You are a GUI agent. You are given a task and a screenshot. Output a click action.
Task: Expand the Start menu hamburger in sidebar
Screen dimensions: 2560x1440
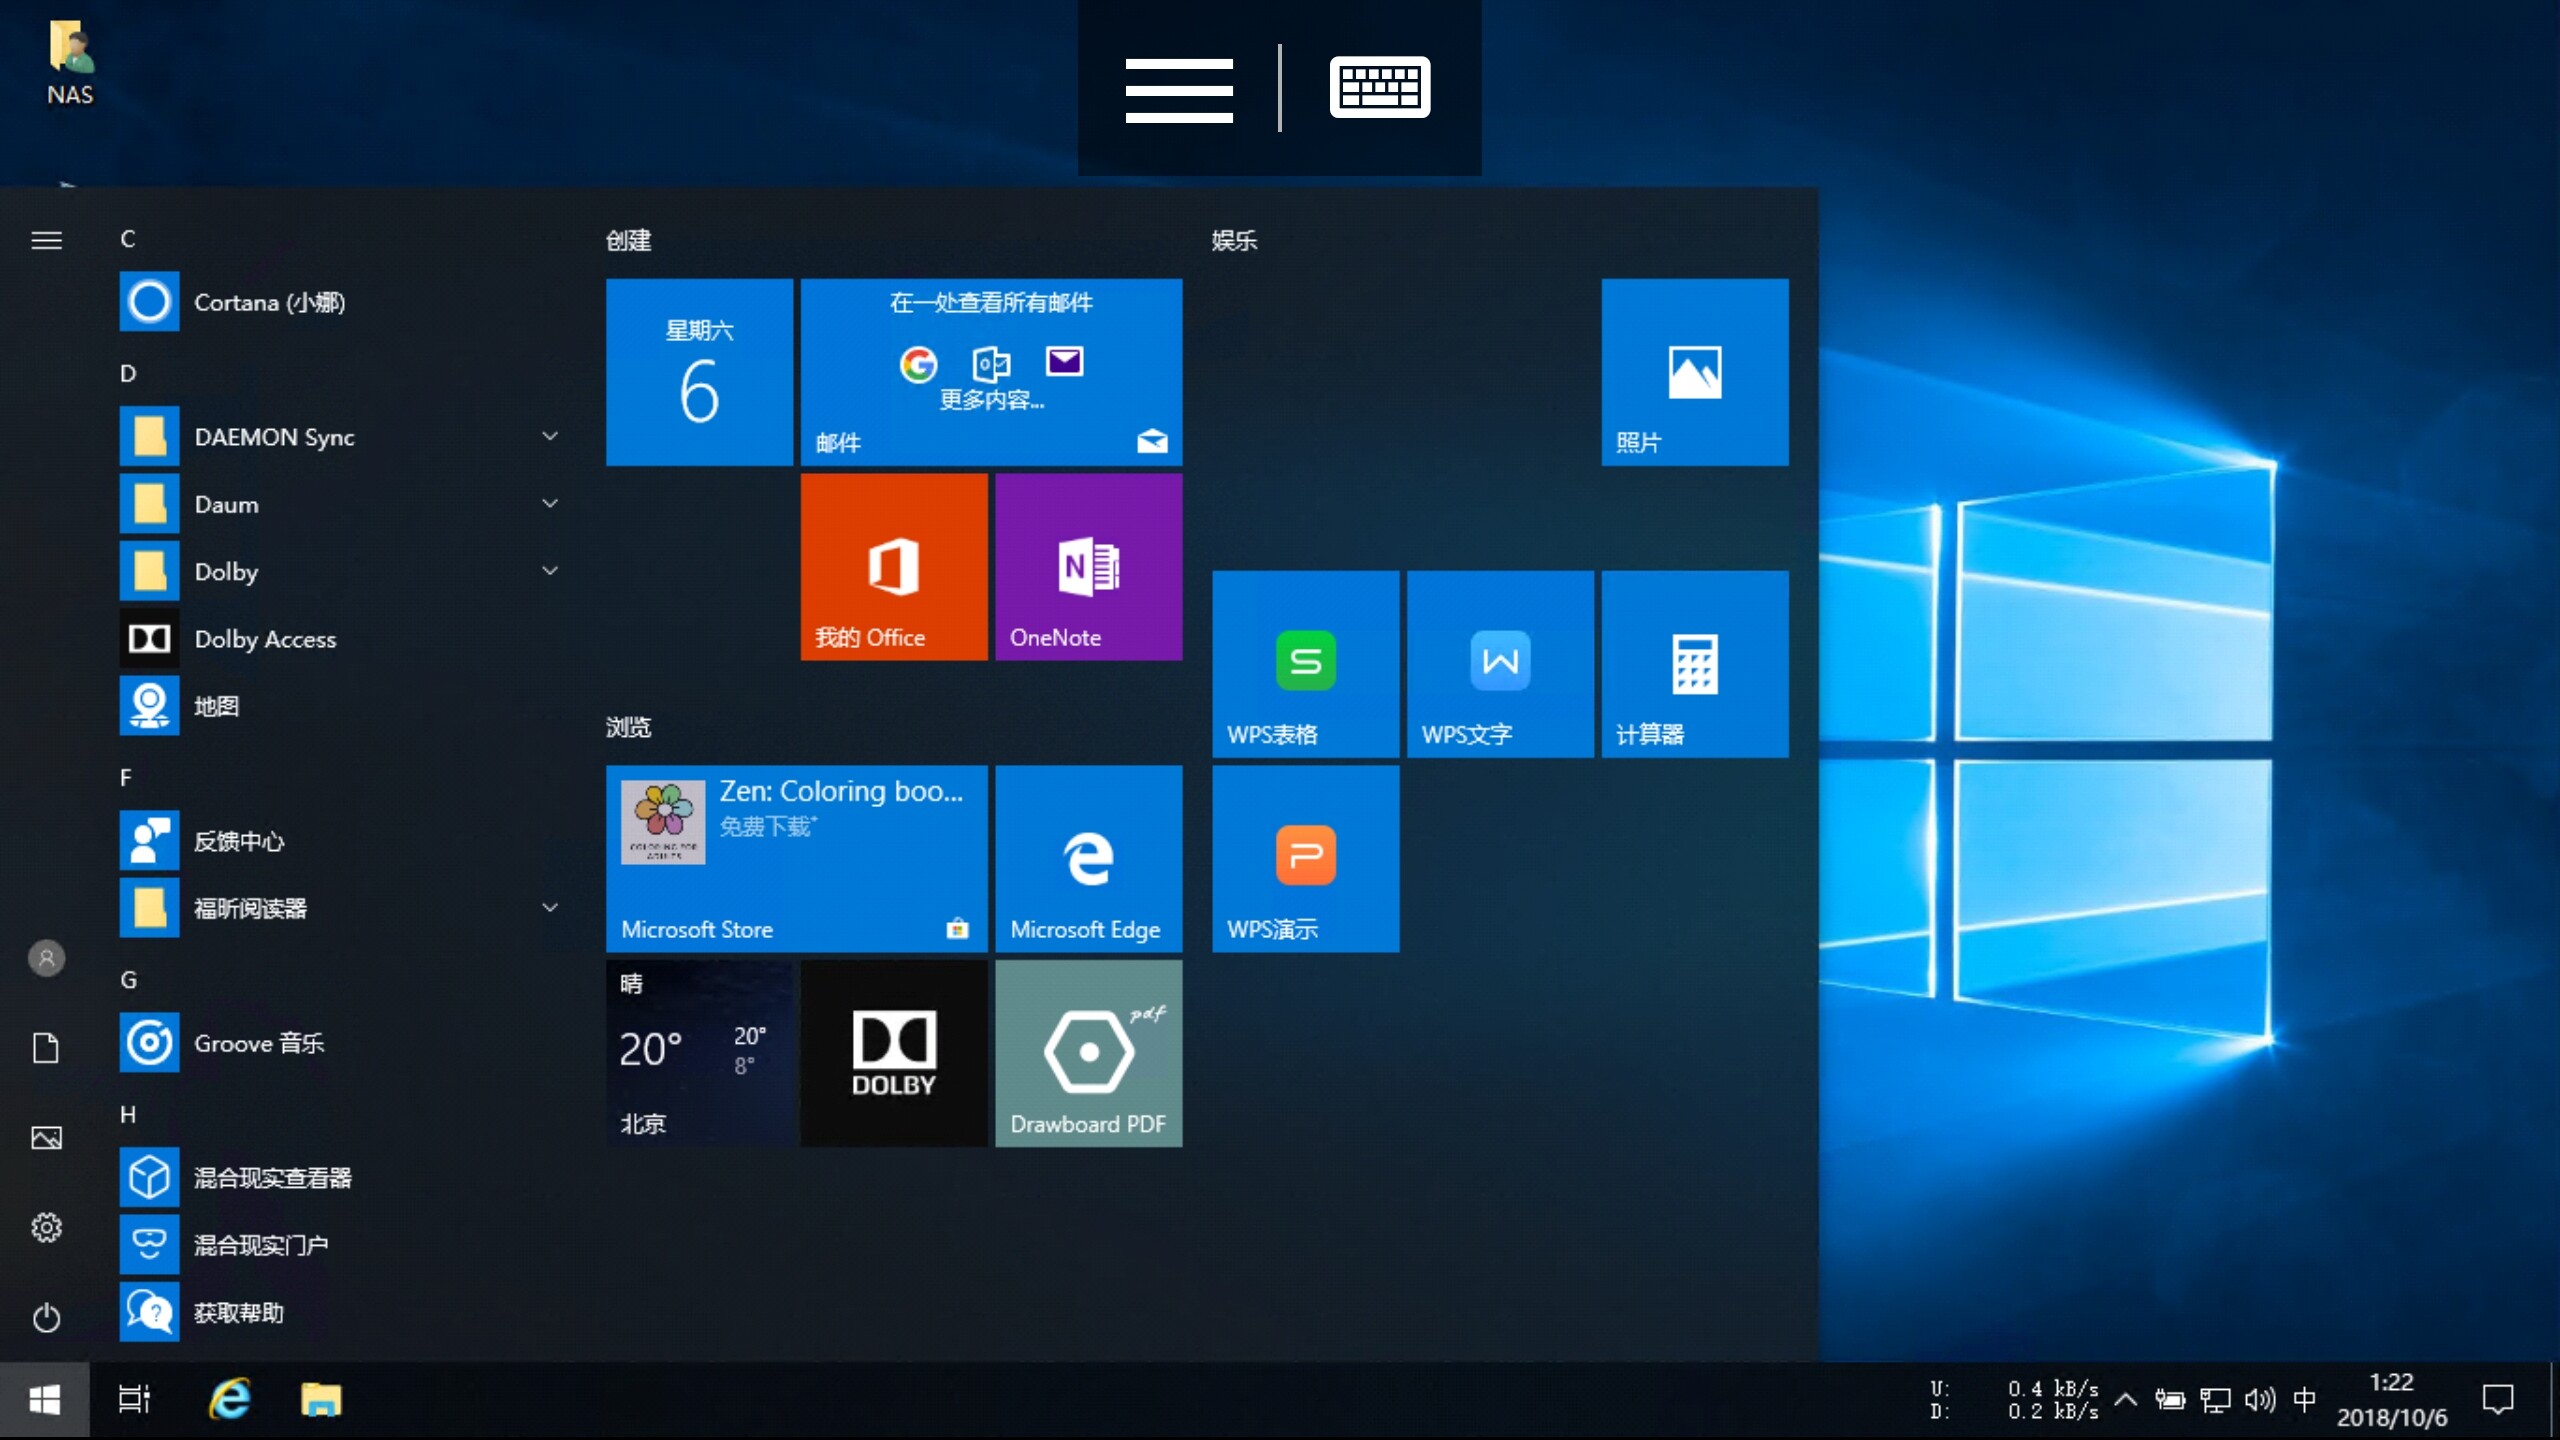tap(46, 240)
